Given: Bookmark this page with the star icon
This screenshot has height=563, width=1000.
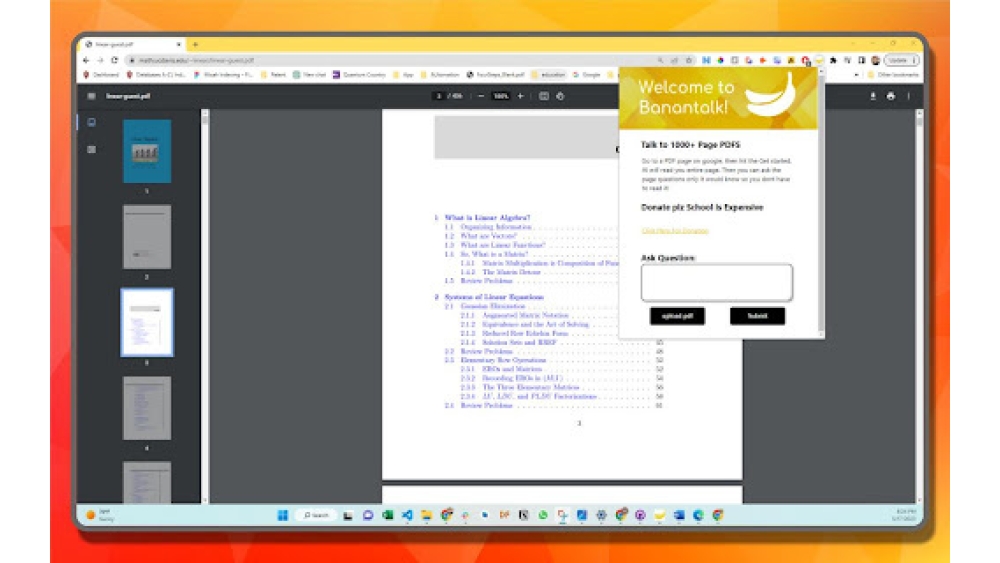Looking at the screenshot, I should (x=689, y=60).
